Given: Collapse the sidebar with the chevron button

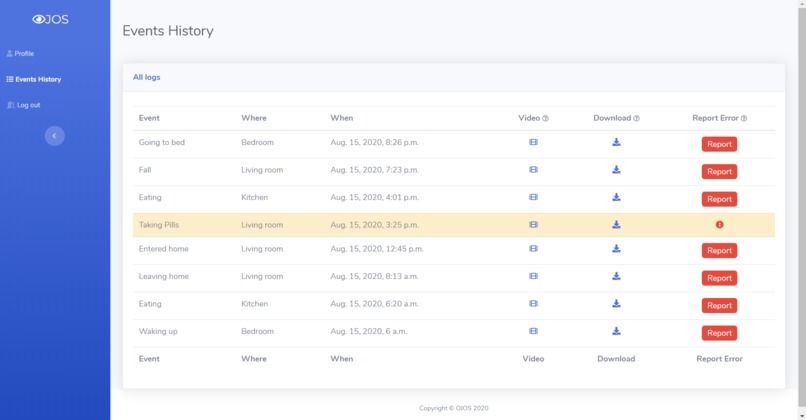Looking at the screenshot, I should [x=54, y=136].
